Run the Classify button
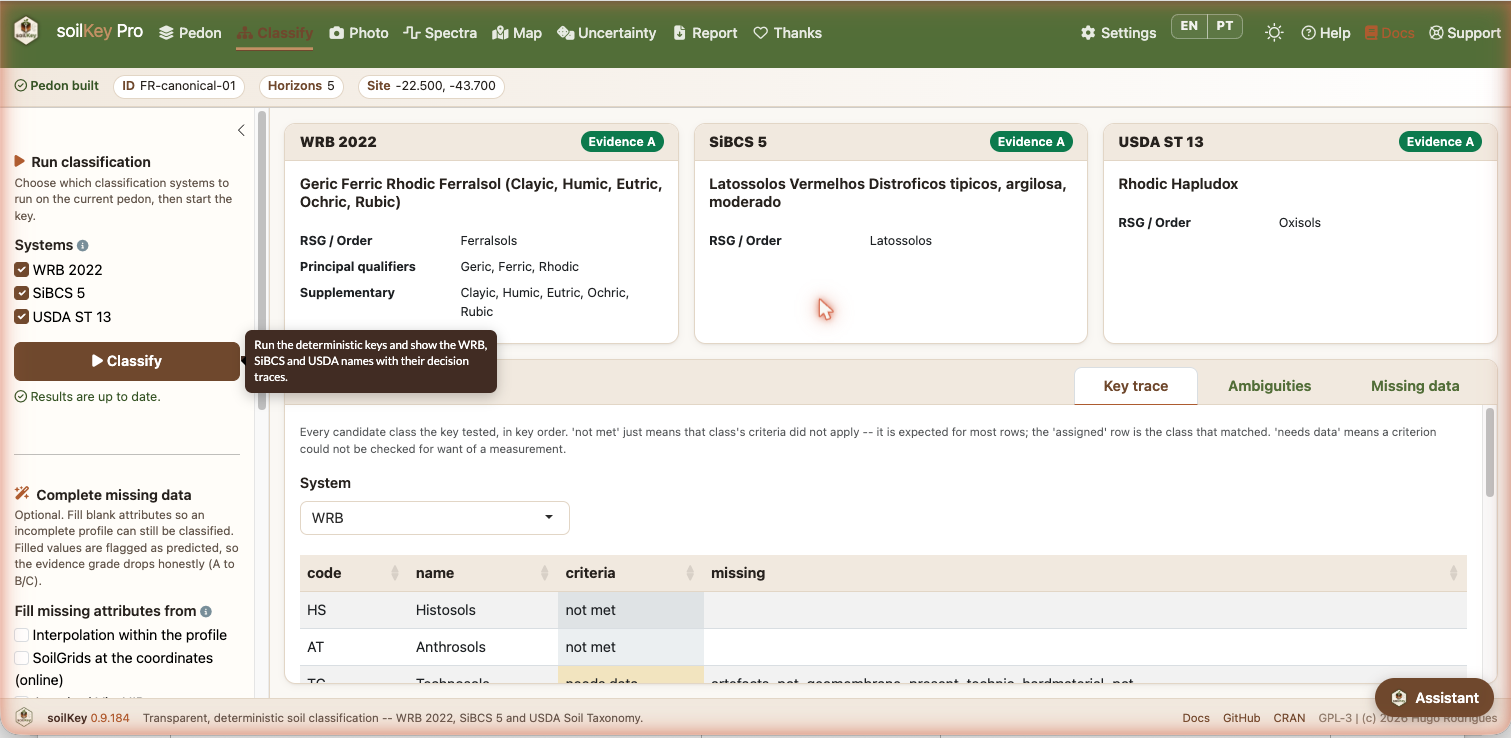The image size is (1511, 738). coord(127,361)
